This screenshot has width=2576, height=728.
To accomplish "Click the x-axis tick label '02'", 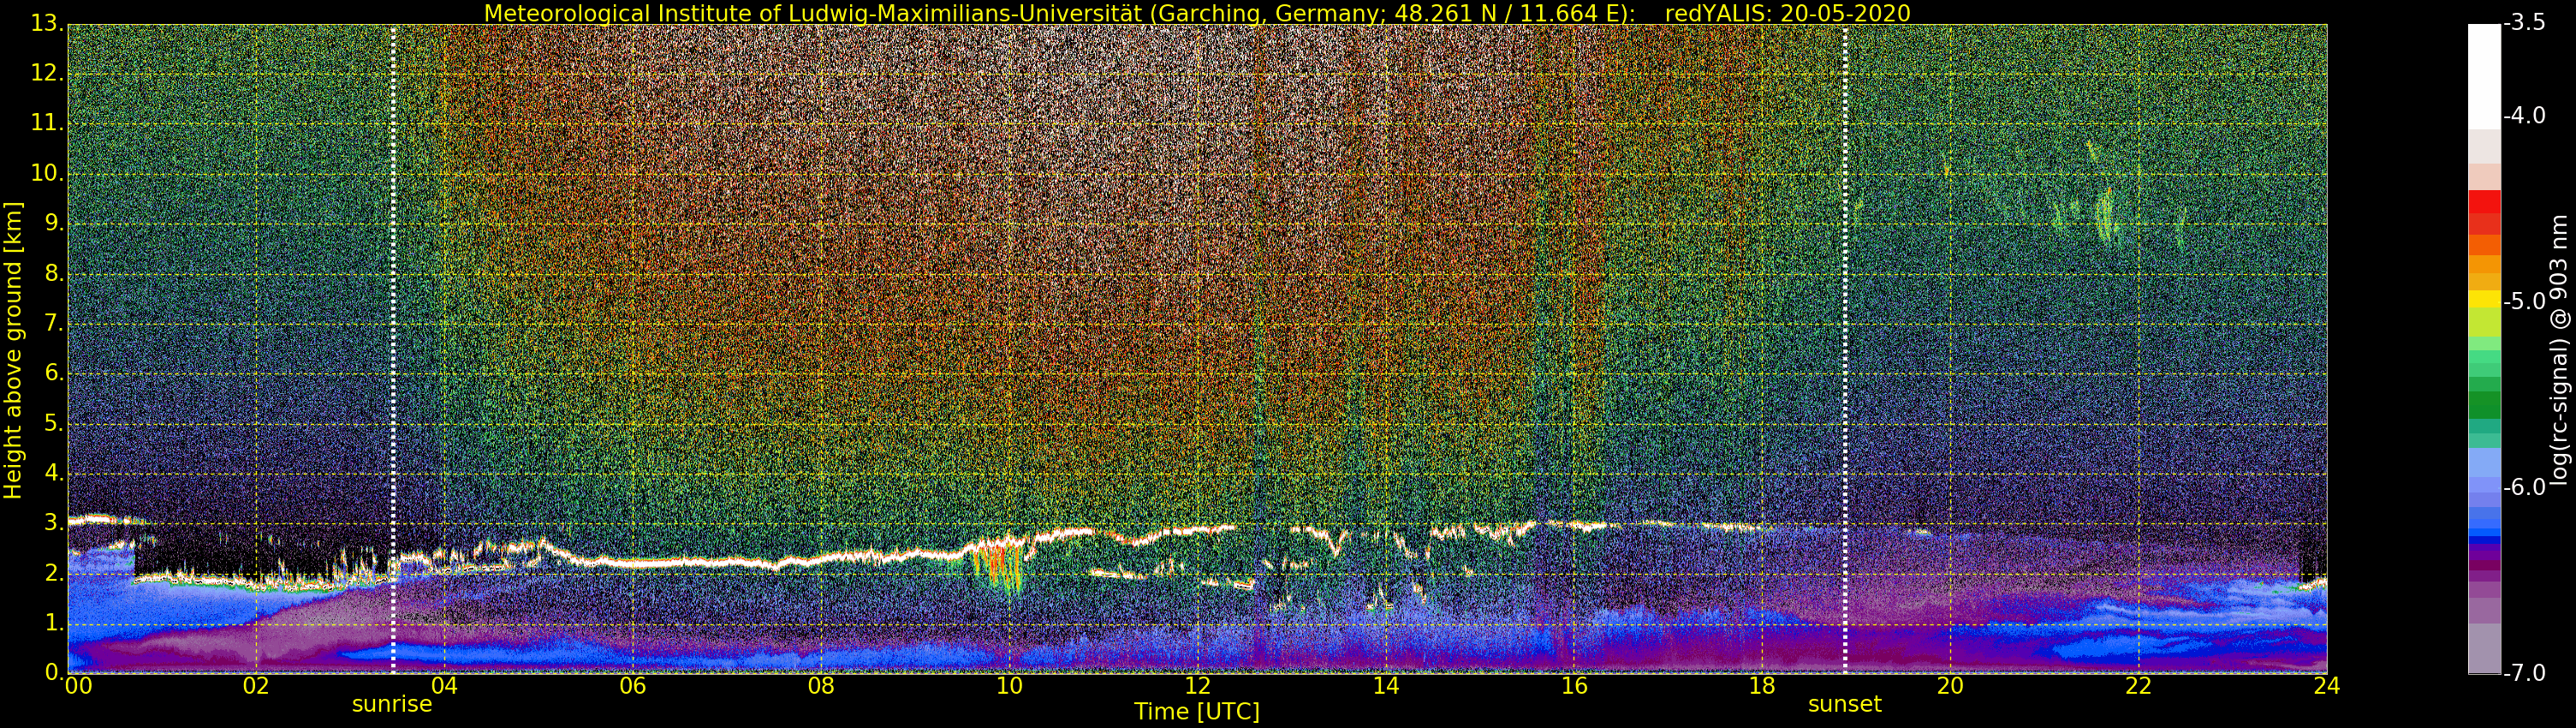I will click(256, 686).
